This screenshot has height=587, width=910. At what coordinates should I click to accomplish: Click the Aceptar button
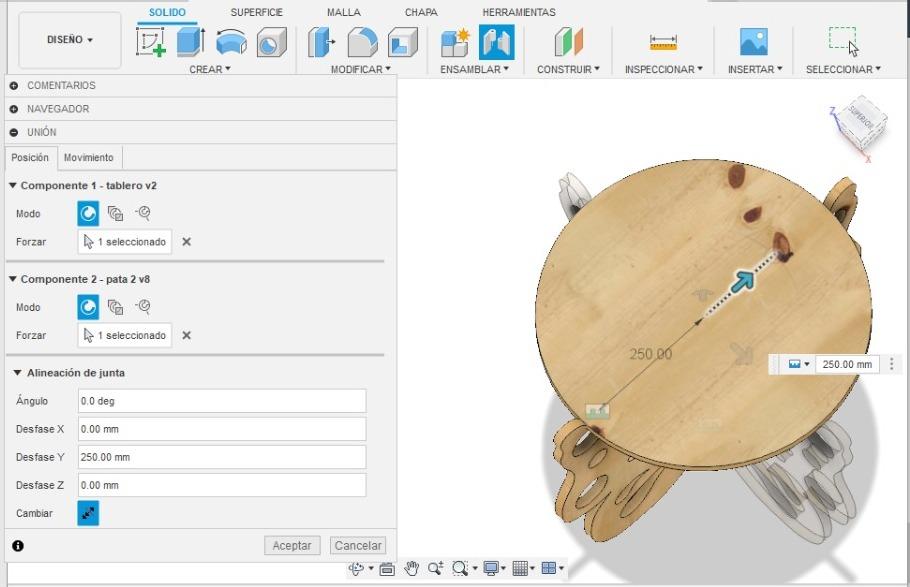coord(292,545)
